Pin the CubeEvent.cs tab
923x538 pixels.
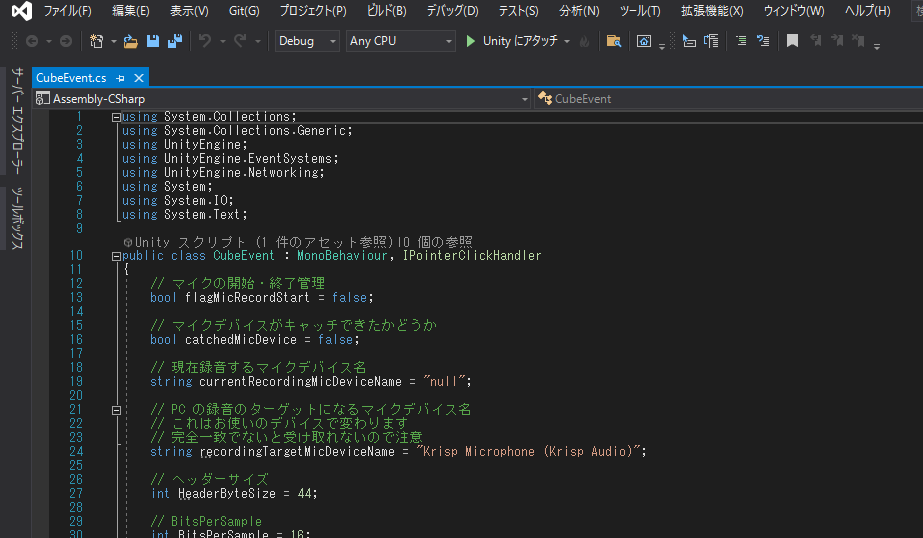pos(121,78)
